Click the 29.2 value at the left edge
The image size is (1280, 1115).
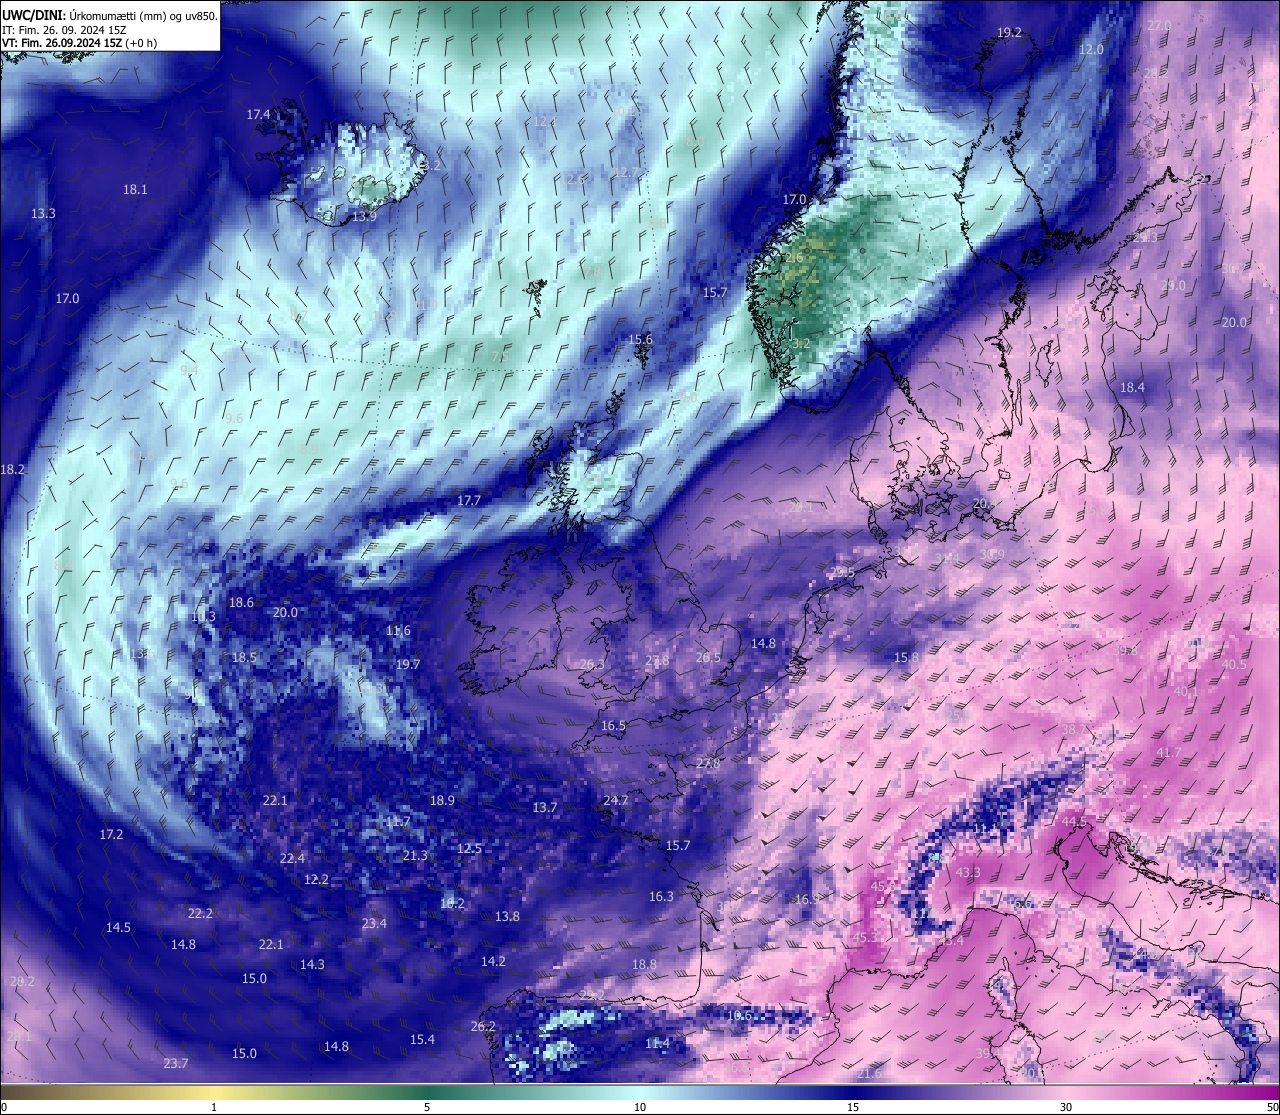22,982
